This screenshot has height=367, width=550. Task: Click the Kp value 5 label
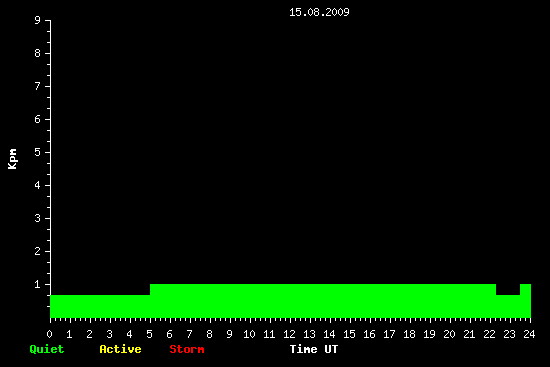(38, 152)
